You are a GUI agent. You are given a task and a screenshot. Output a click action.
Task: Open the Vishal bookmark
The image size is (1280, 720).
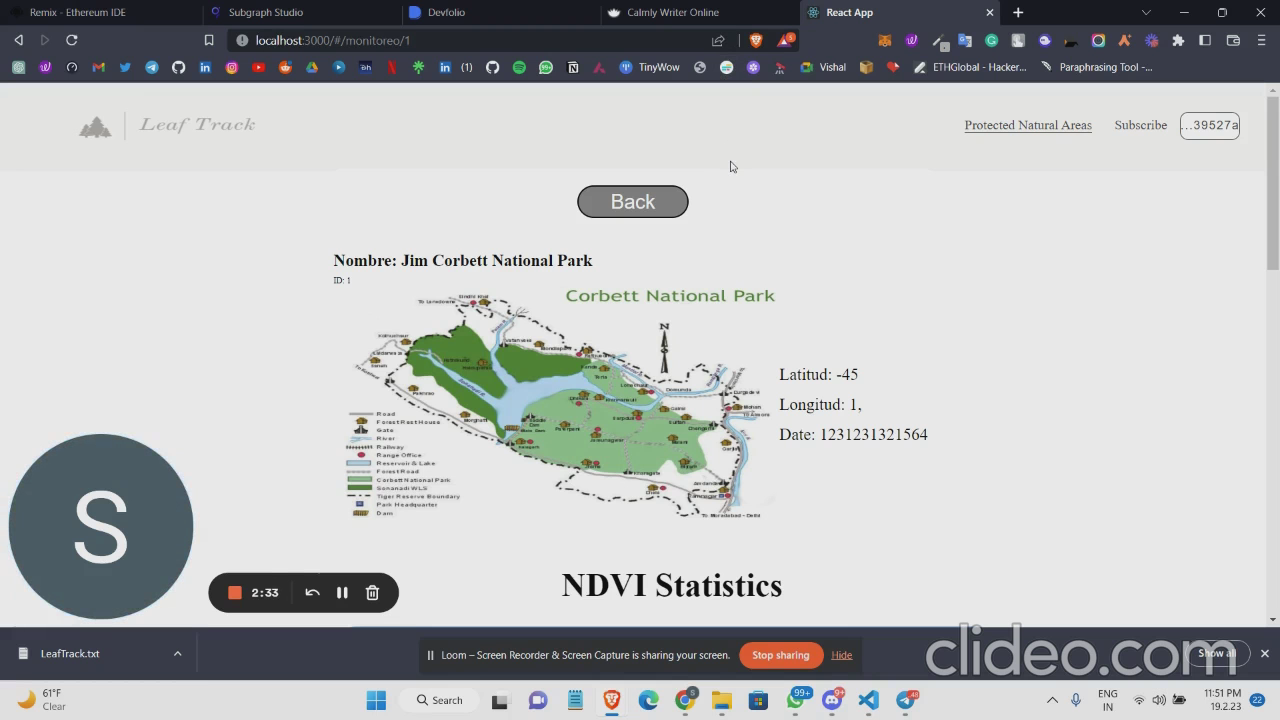823,67
